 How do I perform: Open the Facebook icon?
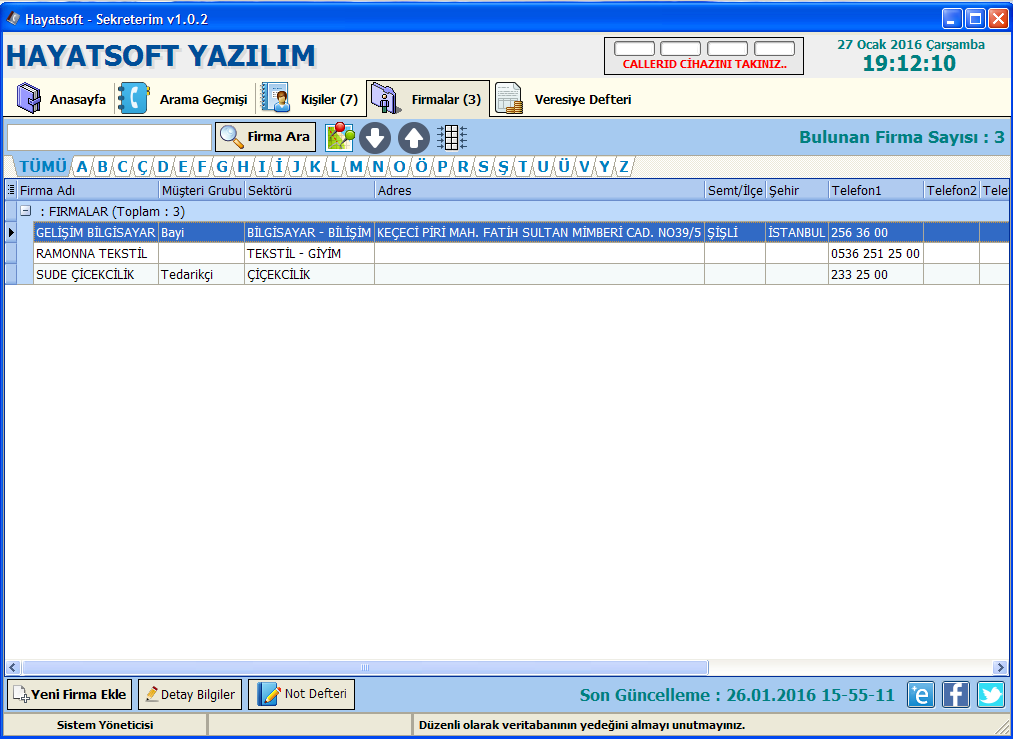(x=956, y=694)
